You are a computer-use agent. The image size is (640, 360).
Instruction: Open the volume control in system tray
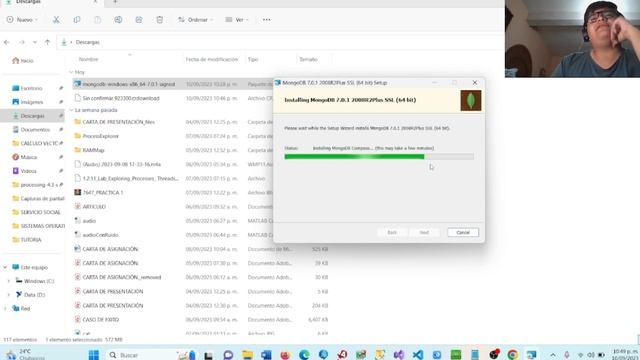tap(591, 355)
